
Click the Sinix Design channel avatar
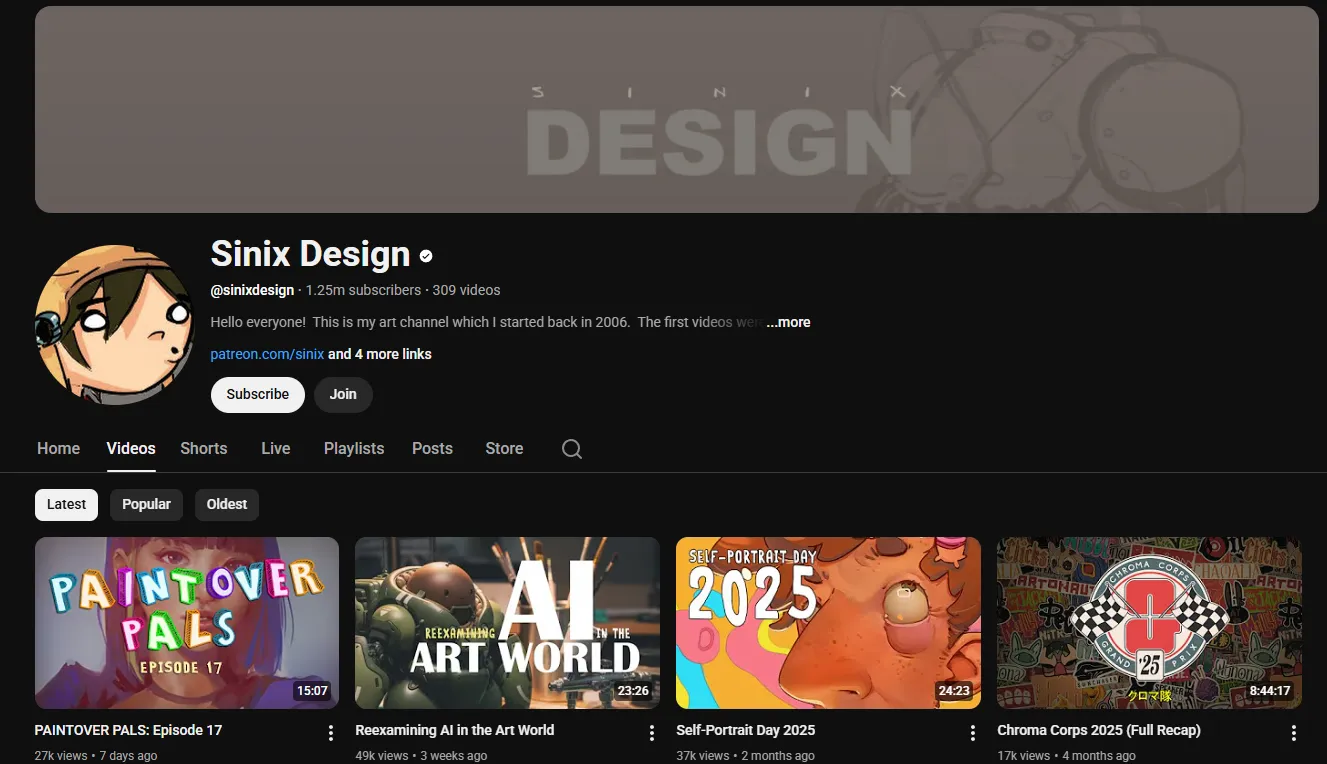pyautogui.click(x=114, y=323)
